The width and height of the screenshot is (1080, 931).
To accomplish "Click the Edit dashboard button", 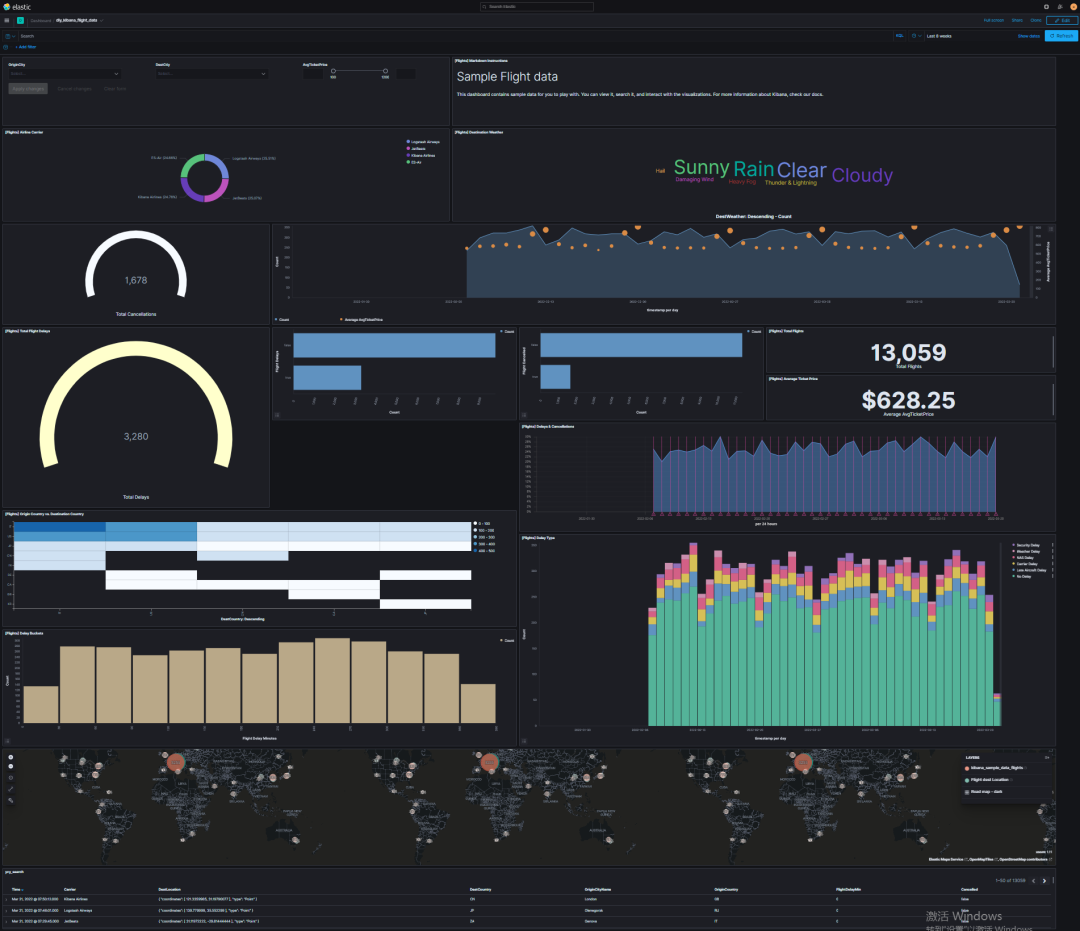I will click(1061, 21).
